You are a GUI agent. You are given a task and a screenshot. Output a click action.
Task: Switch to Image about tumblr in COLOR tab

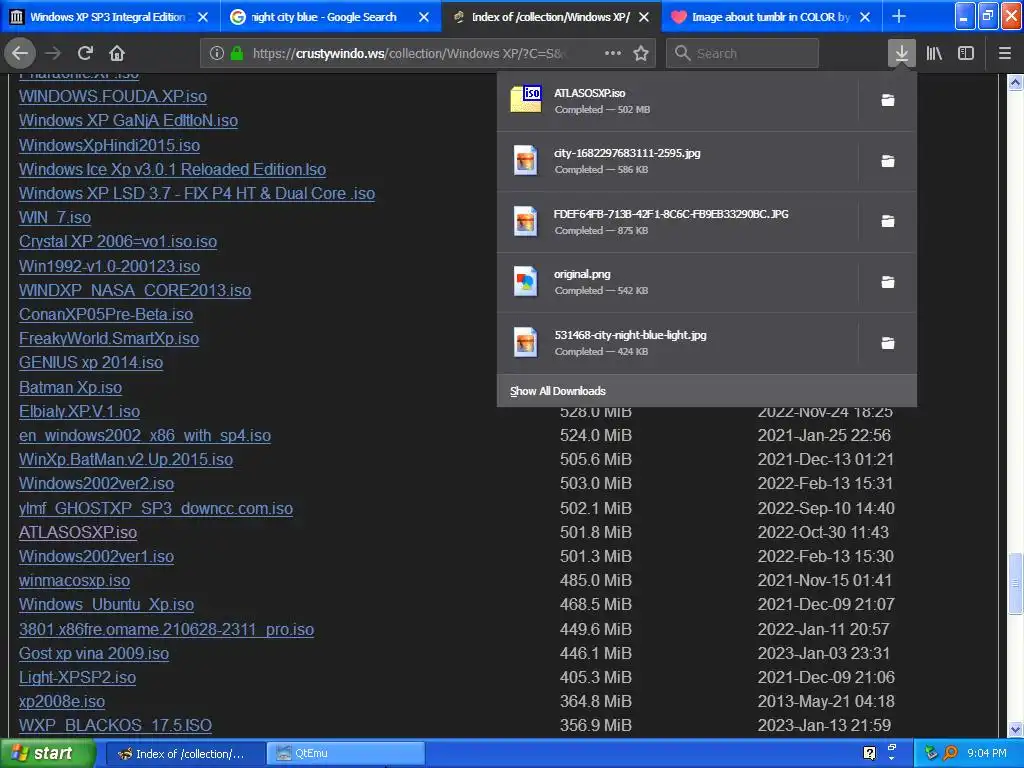tap(771, 17)
